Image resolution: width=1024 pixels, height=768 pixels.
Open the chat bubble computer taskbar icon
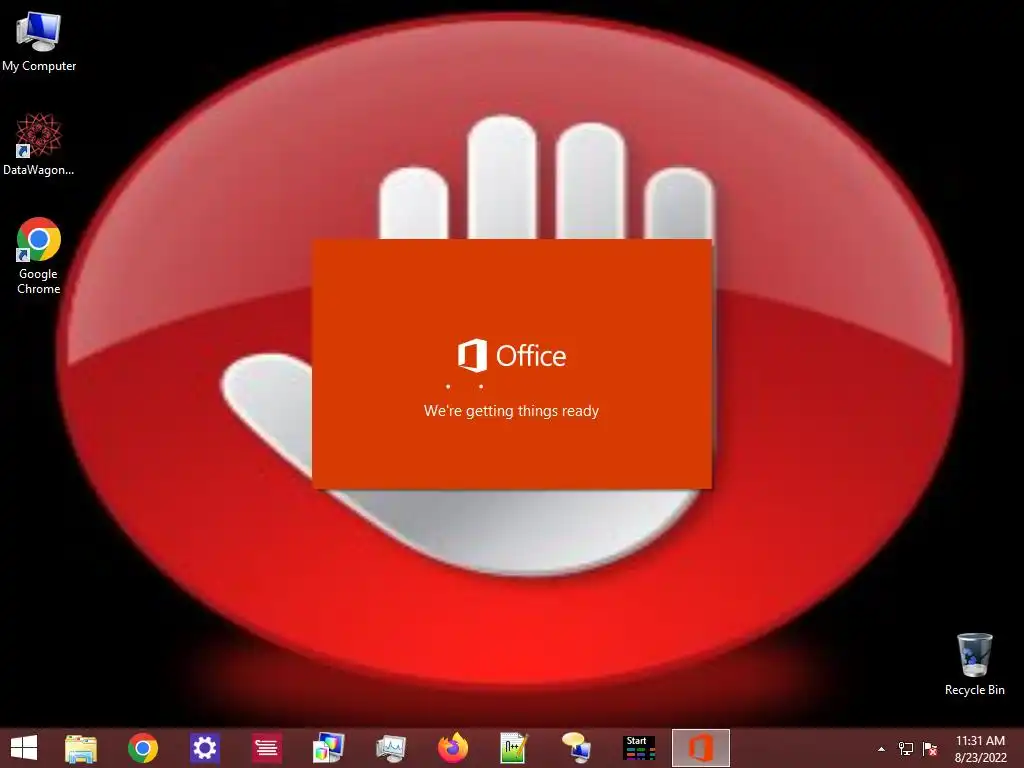click(576, 748)
